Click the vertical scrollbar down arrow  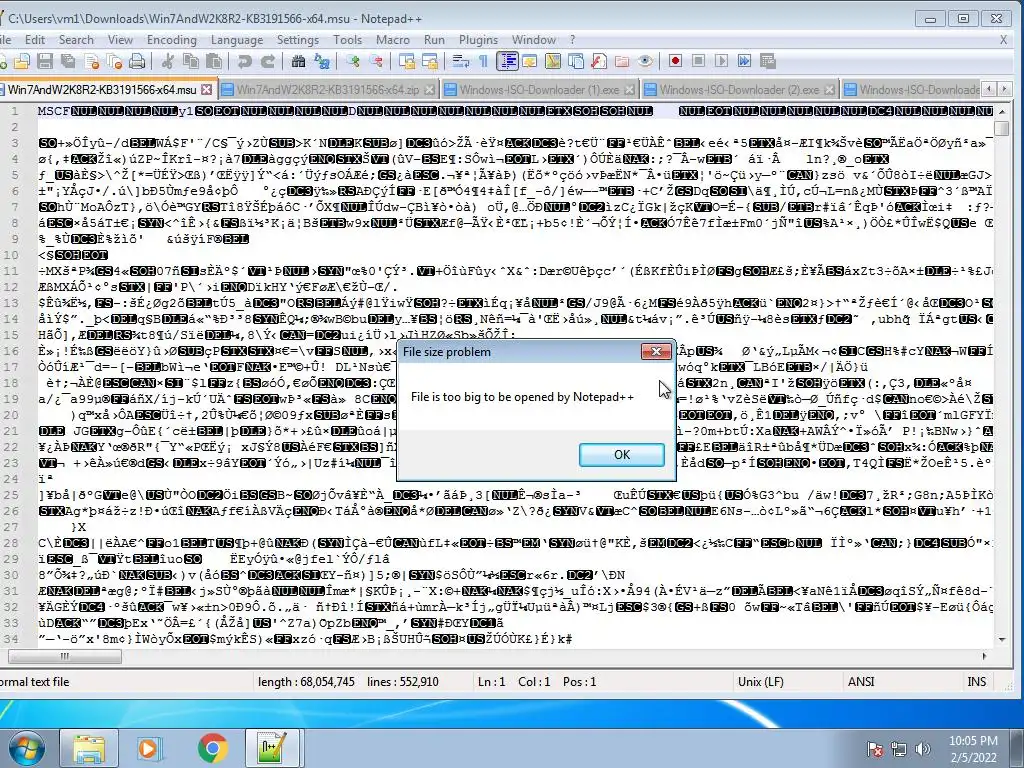1001,639
